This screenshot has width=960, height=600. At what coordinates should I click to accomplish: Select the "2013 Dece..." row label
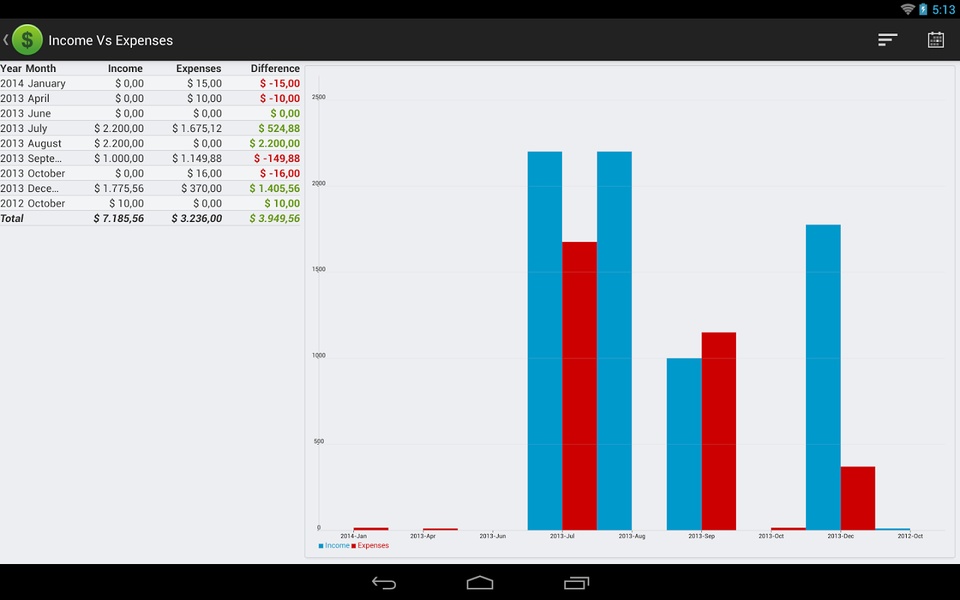[29, 189]
